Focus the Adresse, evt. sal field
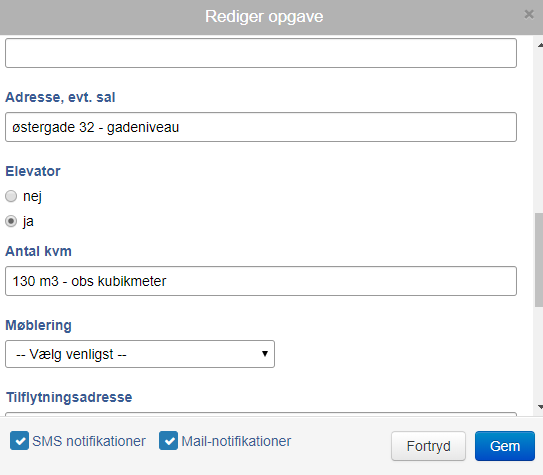543x475 pixels. tap(261, 127)
